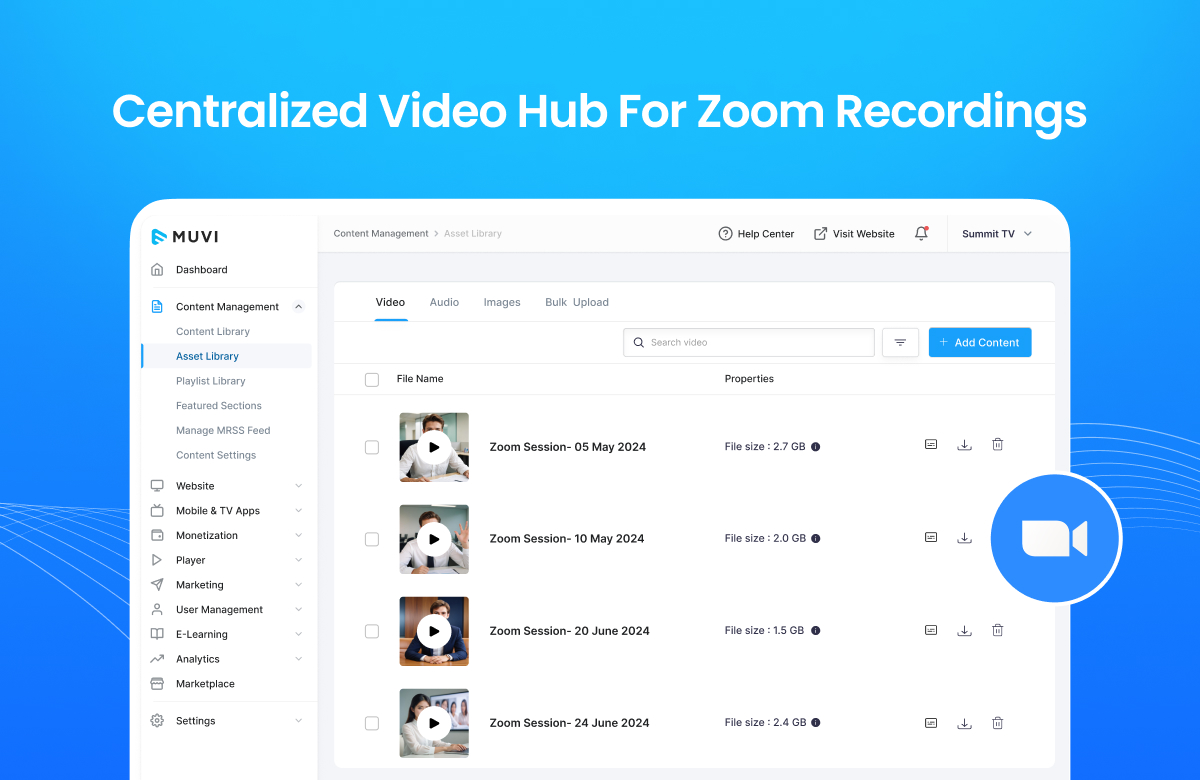The image size is (1200, 780).
Task: Click the Help Center question mark icon
Action: point(726,234)
